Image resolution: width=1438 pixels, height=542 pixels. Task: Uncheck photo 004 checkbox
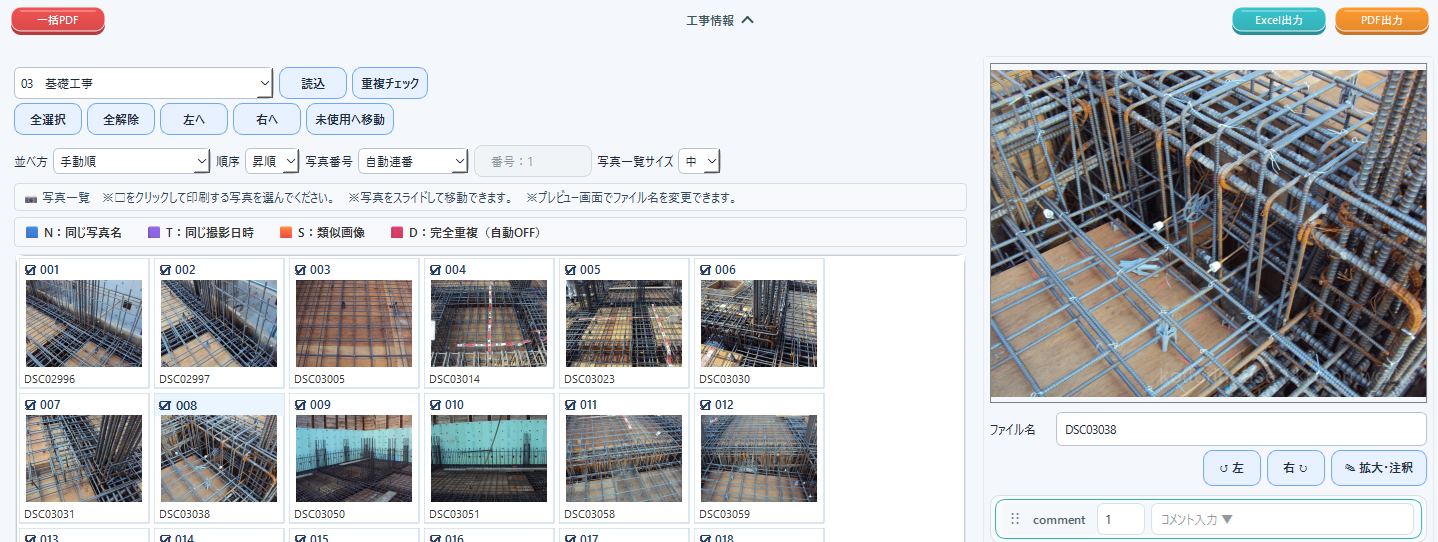[435, 269]
